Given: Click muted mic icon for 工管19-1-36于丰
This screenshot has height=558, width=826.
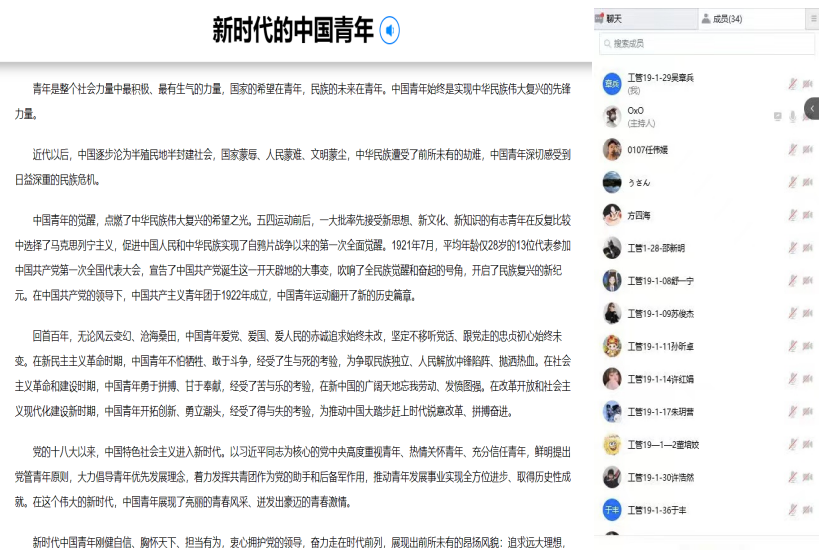Looking at the screenshot, I should pos(792,510).
